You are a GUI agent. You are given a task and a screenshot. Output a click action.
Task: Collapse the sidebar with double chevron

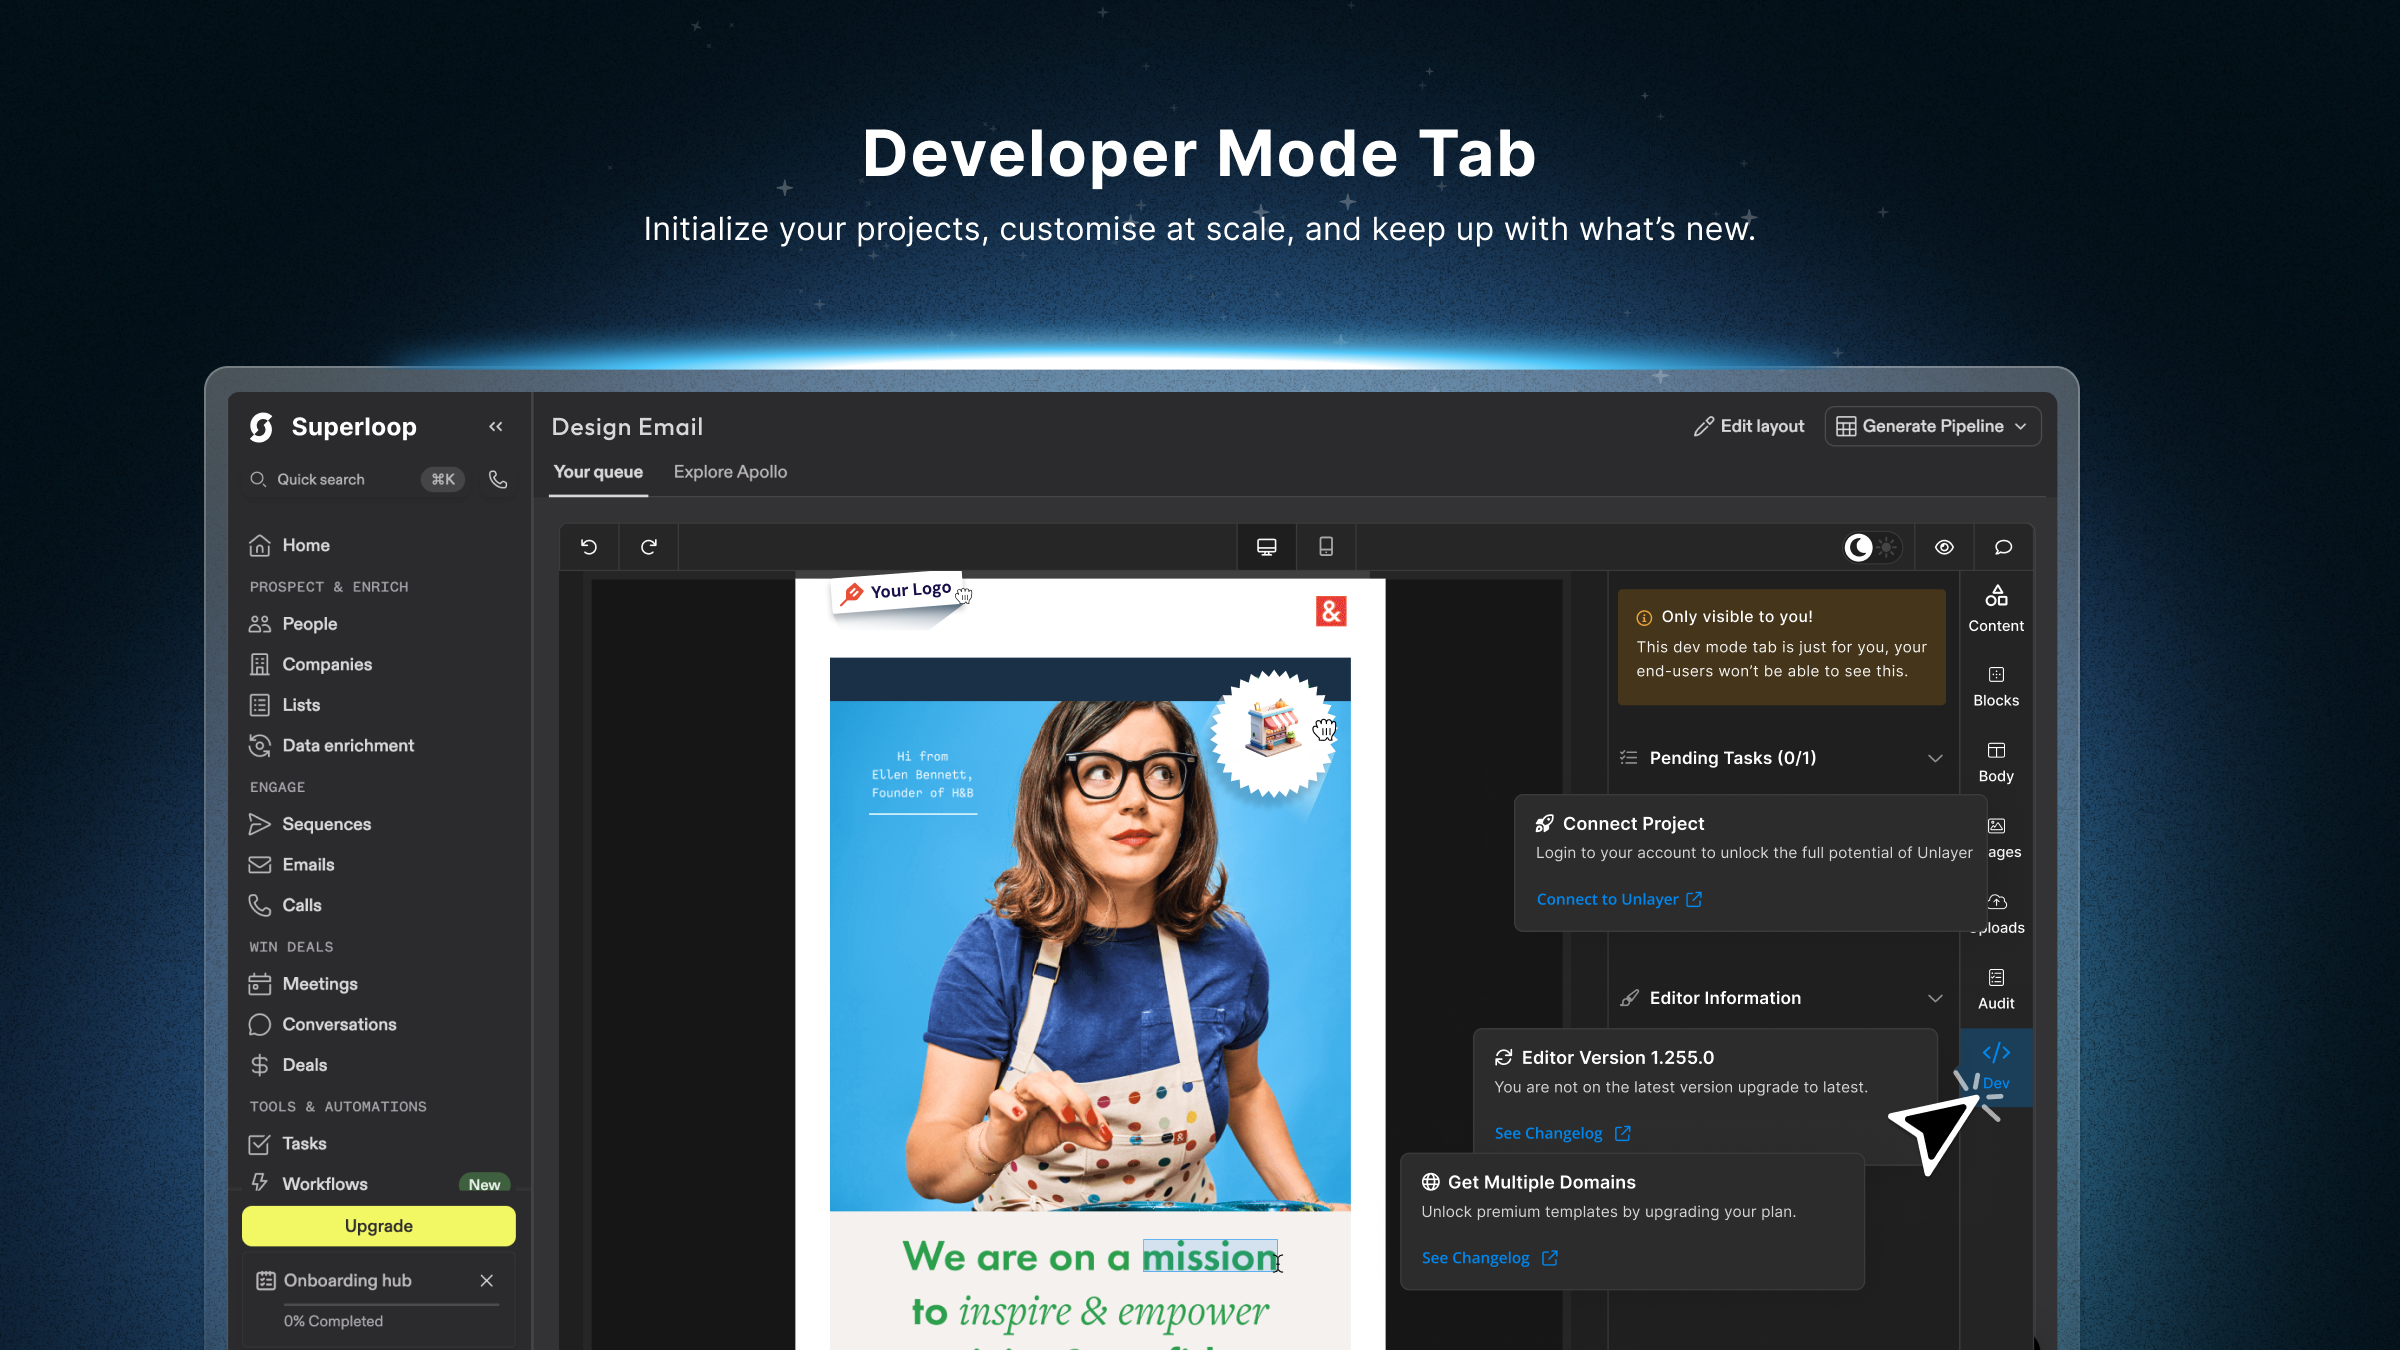[496, 427]
